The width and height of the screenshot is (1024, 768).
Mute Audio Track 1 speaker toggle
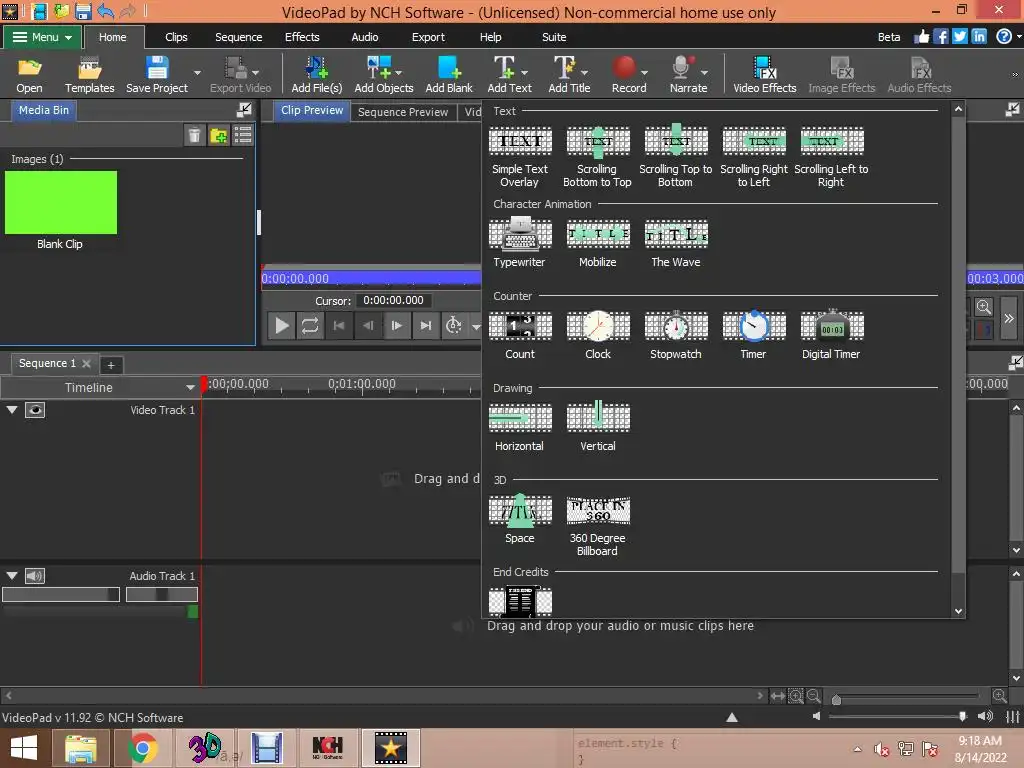point(35,575)
